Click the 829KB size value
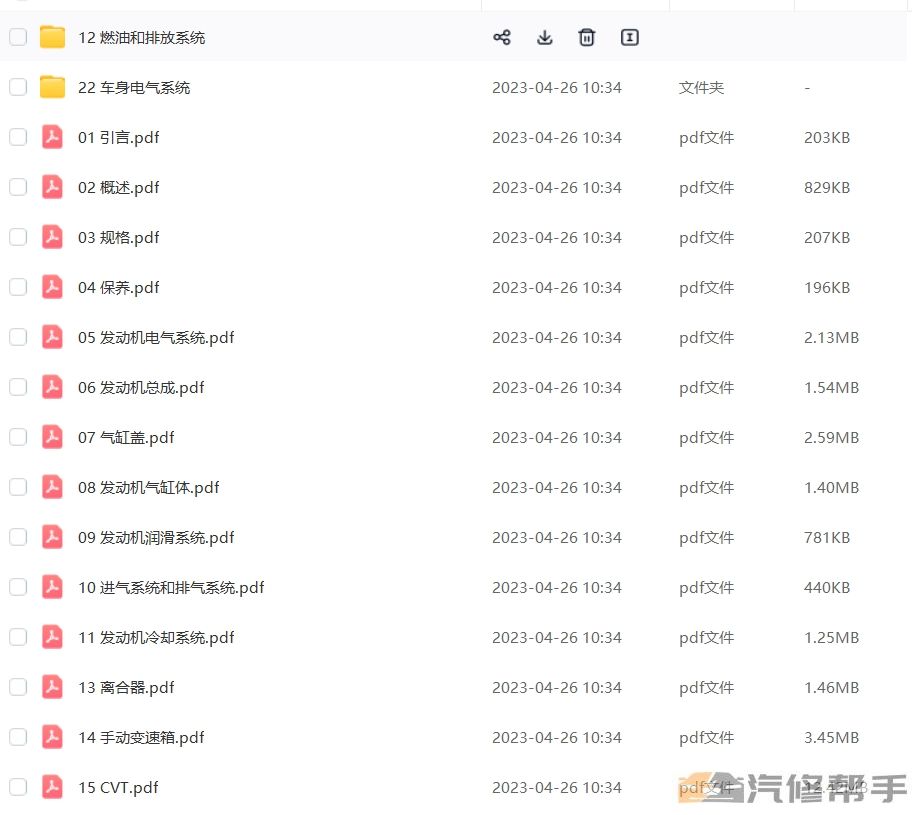Screen dimensions: 912x815 coord(826,188)
